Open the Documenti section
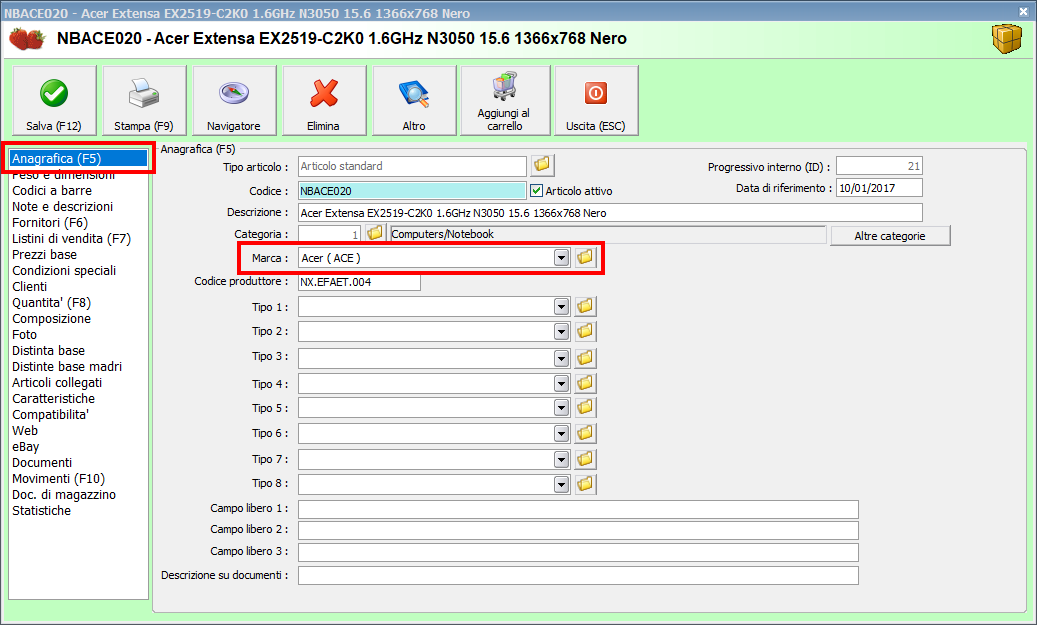This screenshot has width=1037, height=625. point(42,462)
